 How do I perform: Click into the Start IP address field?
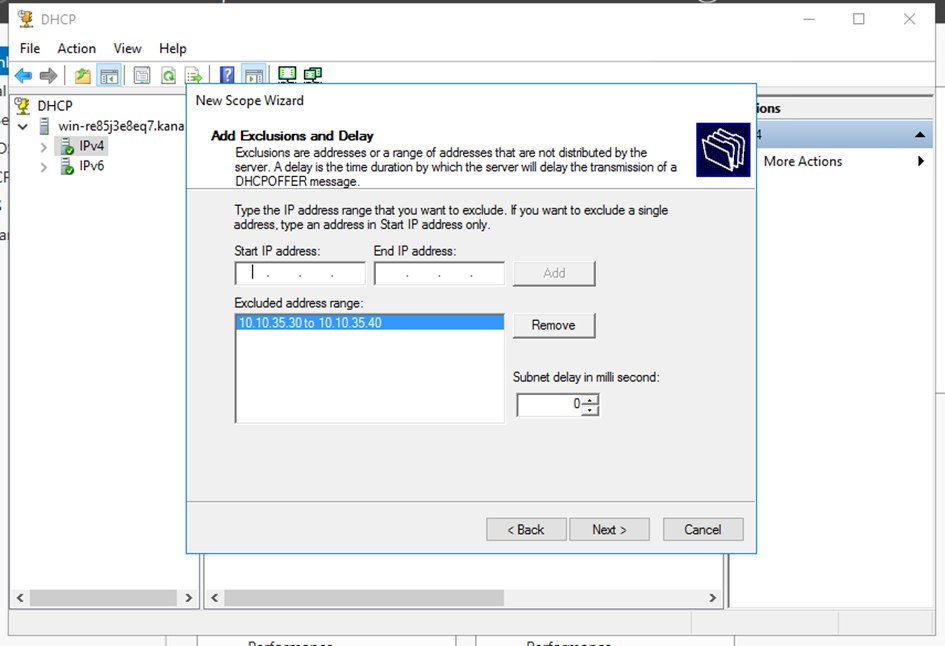click(x=299, y=273)
